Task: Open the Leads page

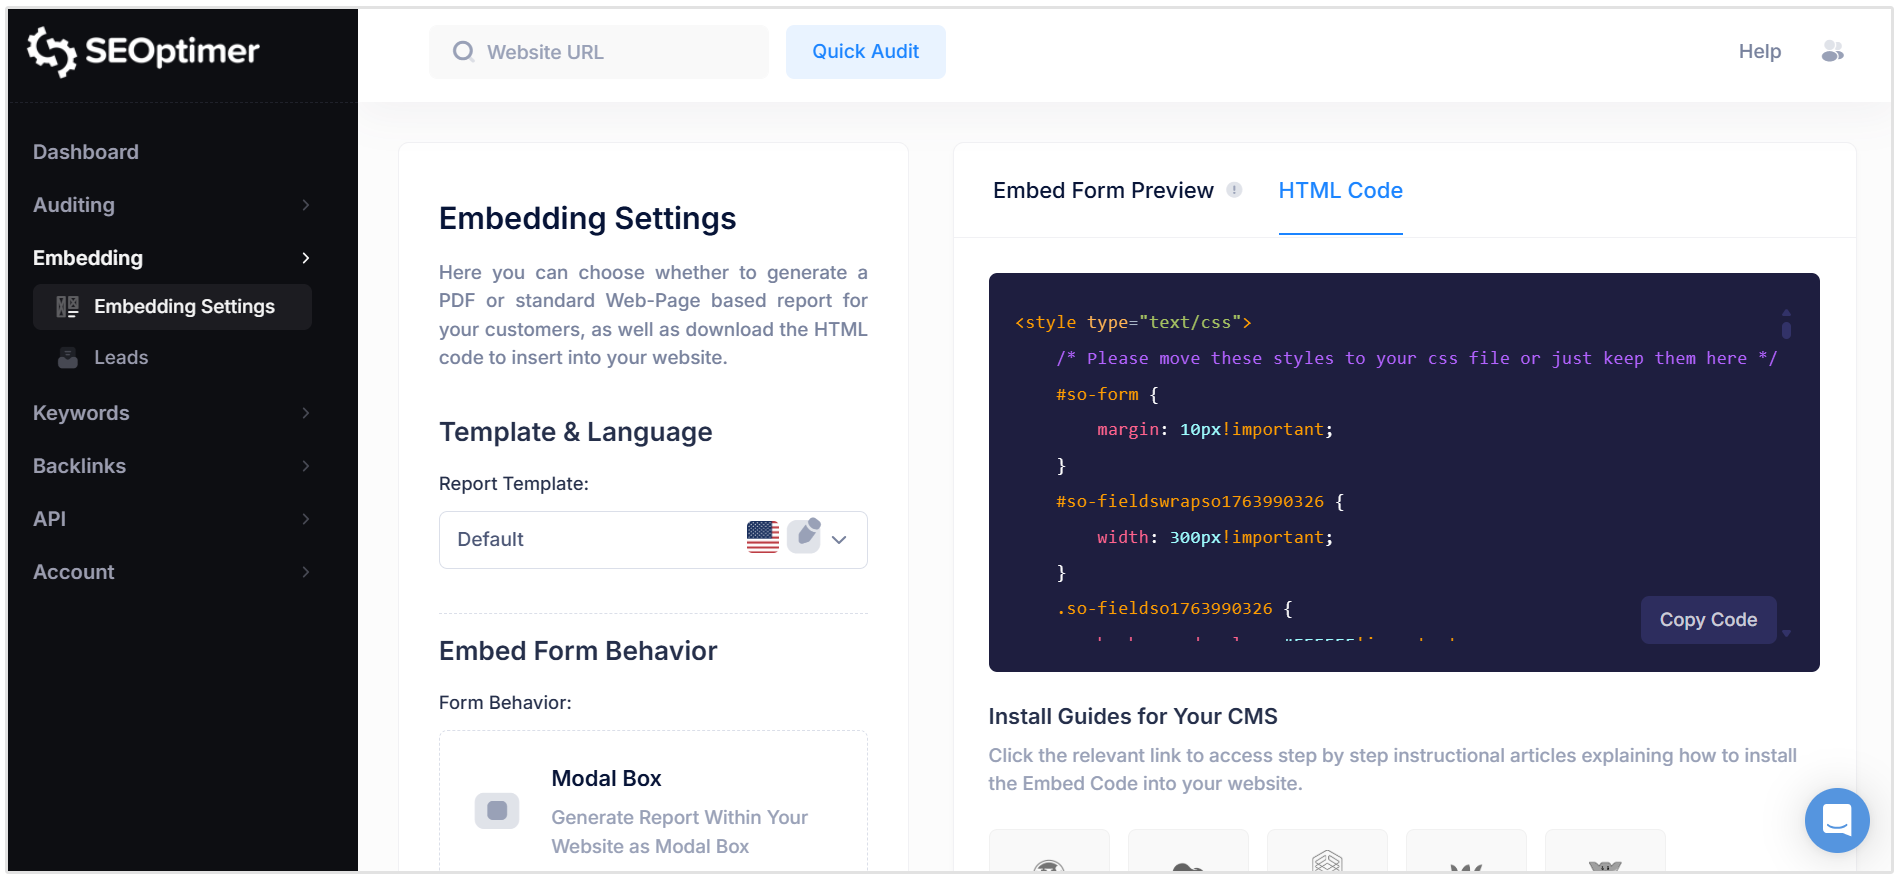Action: coord(121,358)
